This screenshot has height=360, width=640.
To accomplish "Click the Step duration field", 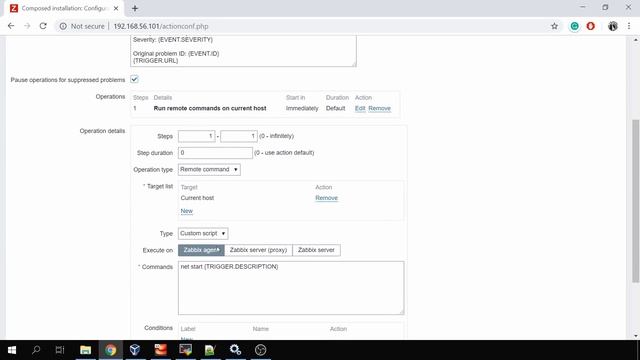I will click(x=215, y=153).
